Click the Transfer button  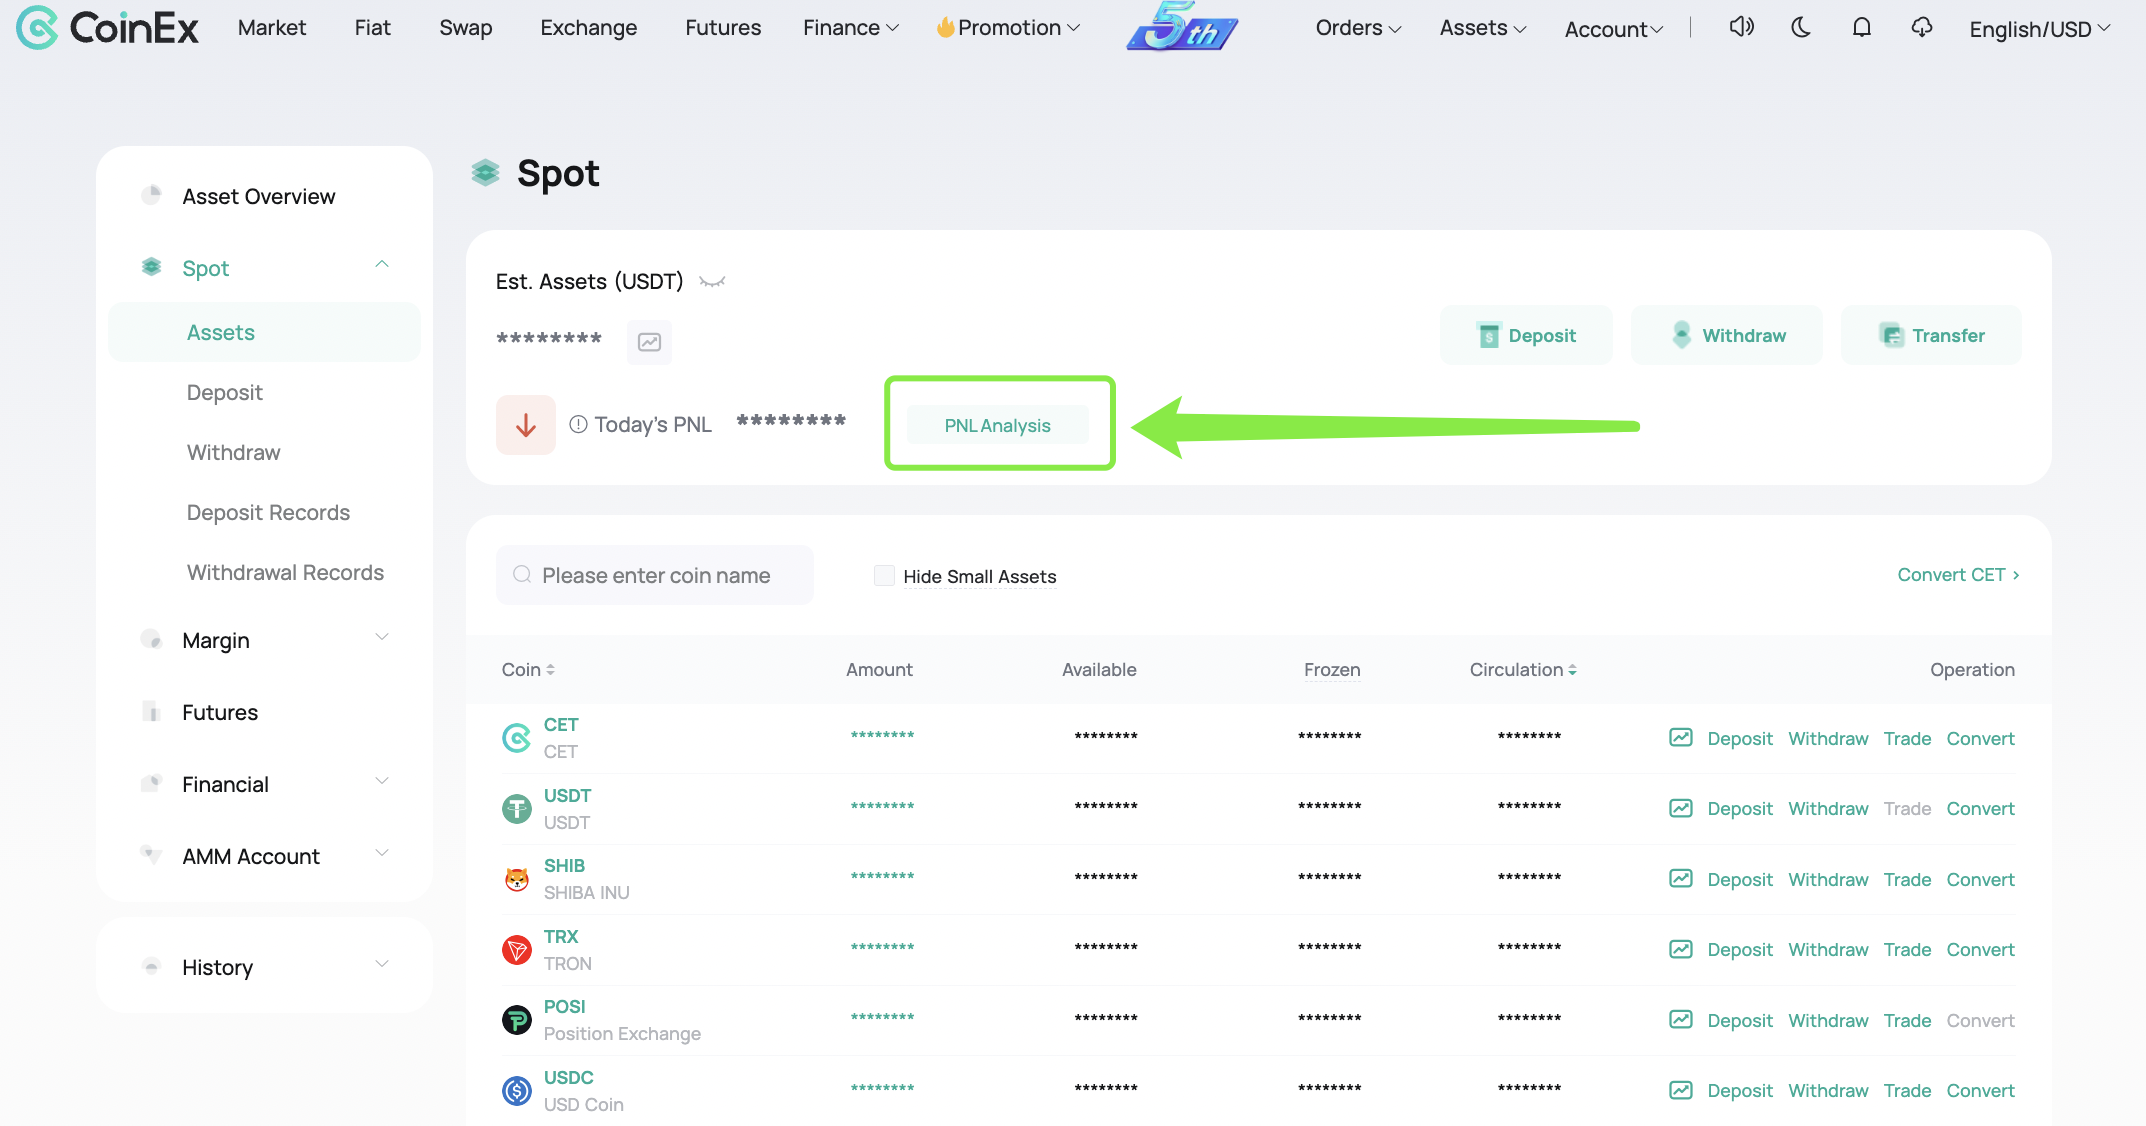(1931, 335)
